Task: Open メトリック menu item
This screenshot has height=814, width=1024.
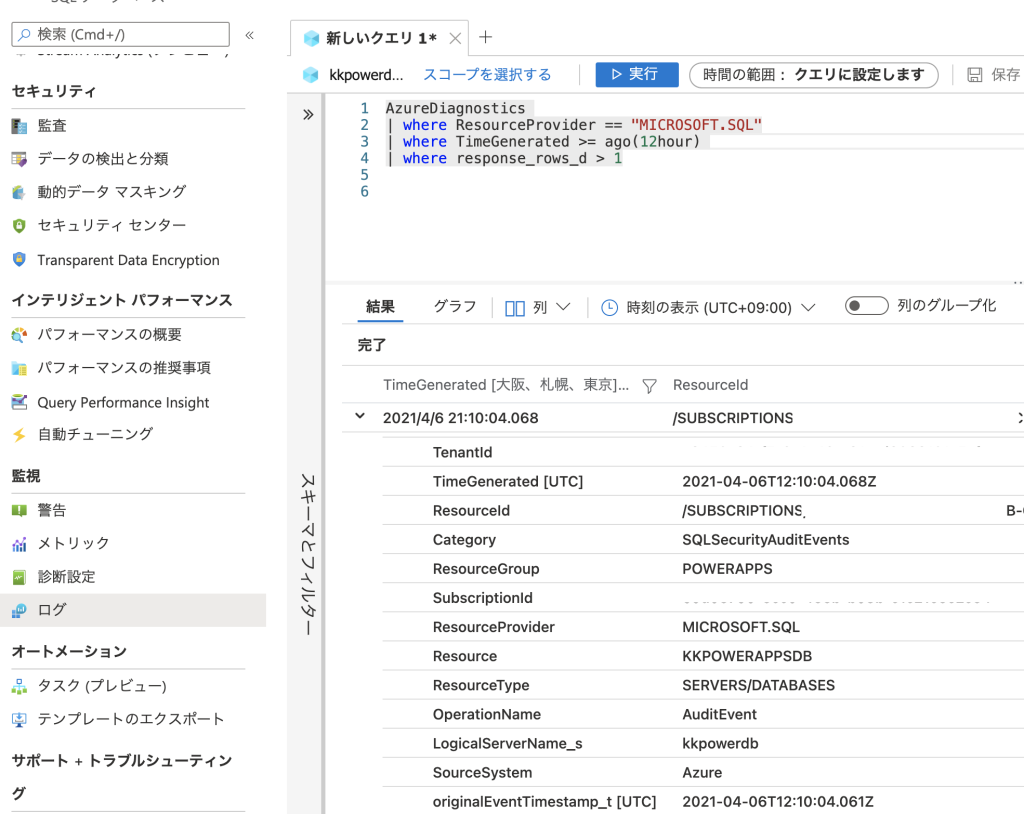Action: (x=73, y=544)
